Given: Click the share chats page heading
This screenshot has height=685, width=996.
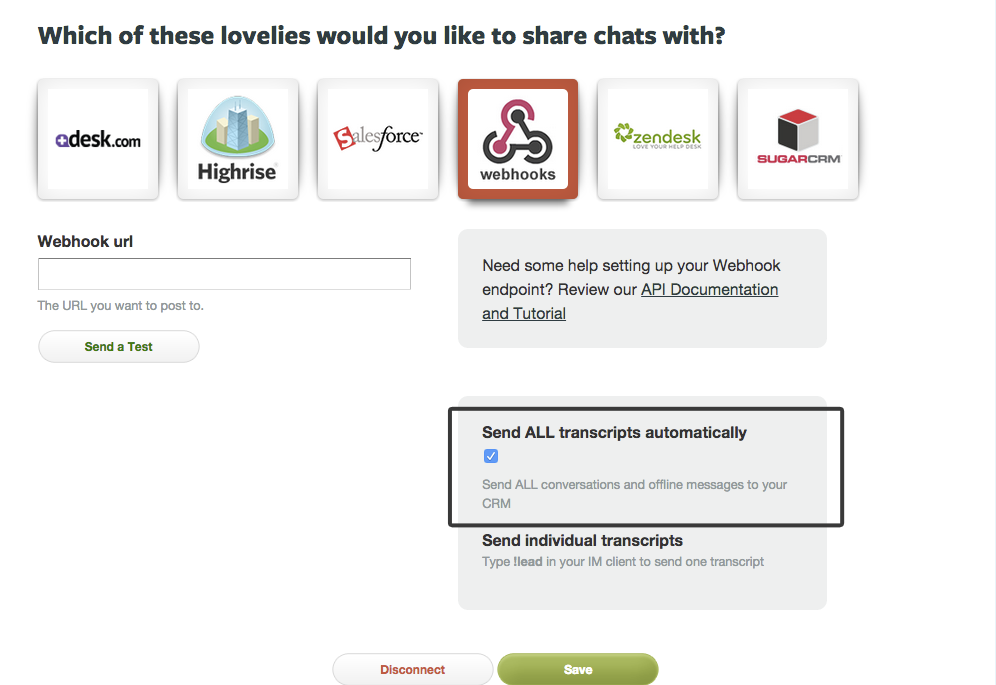Looking at the screenshot, I should click(x=381, y=36).
